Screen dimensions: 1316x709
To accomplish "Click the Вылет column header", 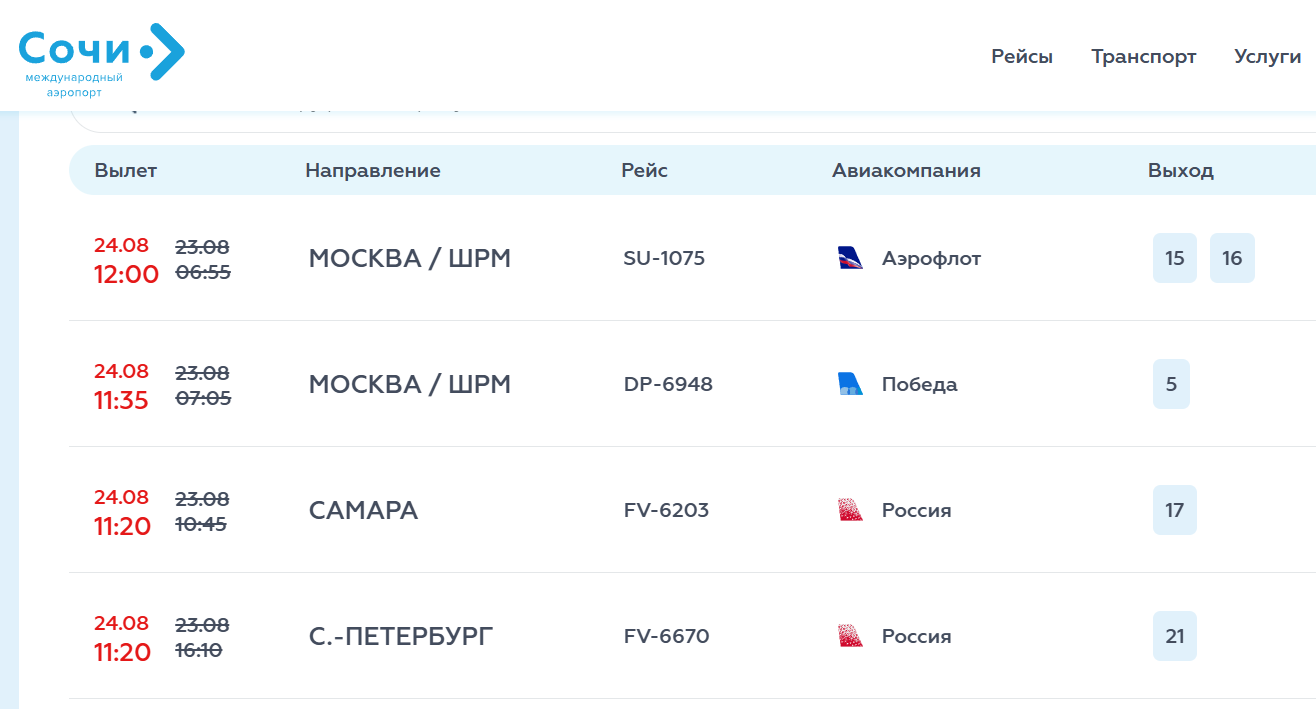I will (x=126, y=170).
